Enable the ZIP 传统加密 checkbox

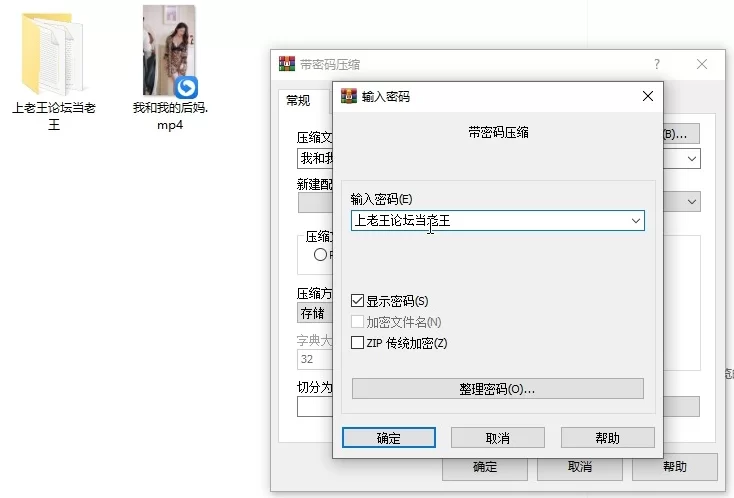[x=358, y=343]
